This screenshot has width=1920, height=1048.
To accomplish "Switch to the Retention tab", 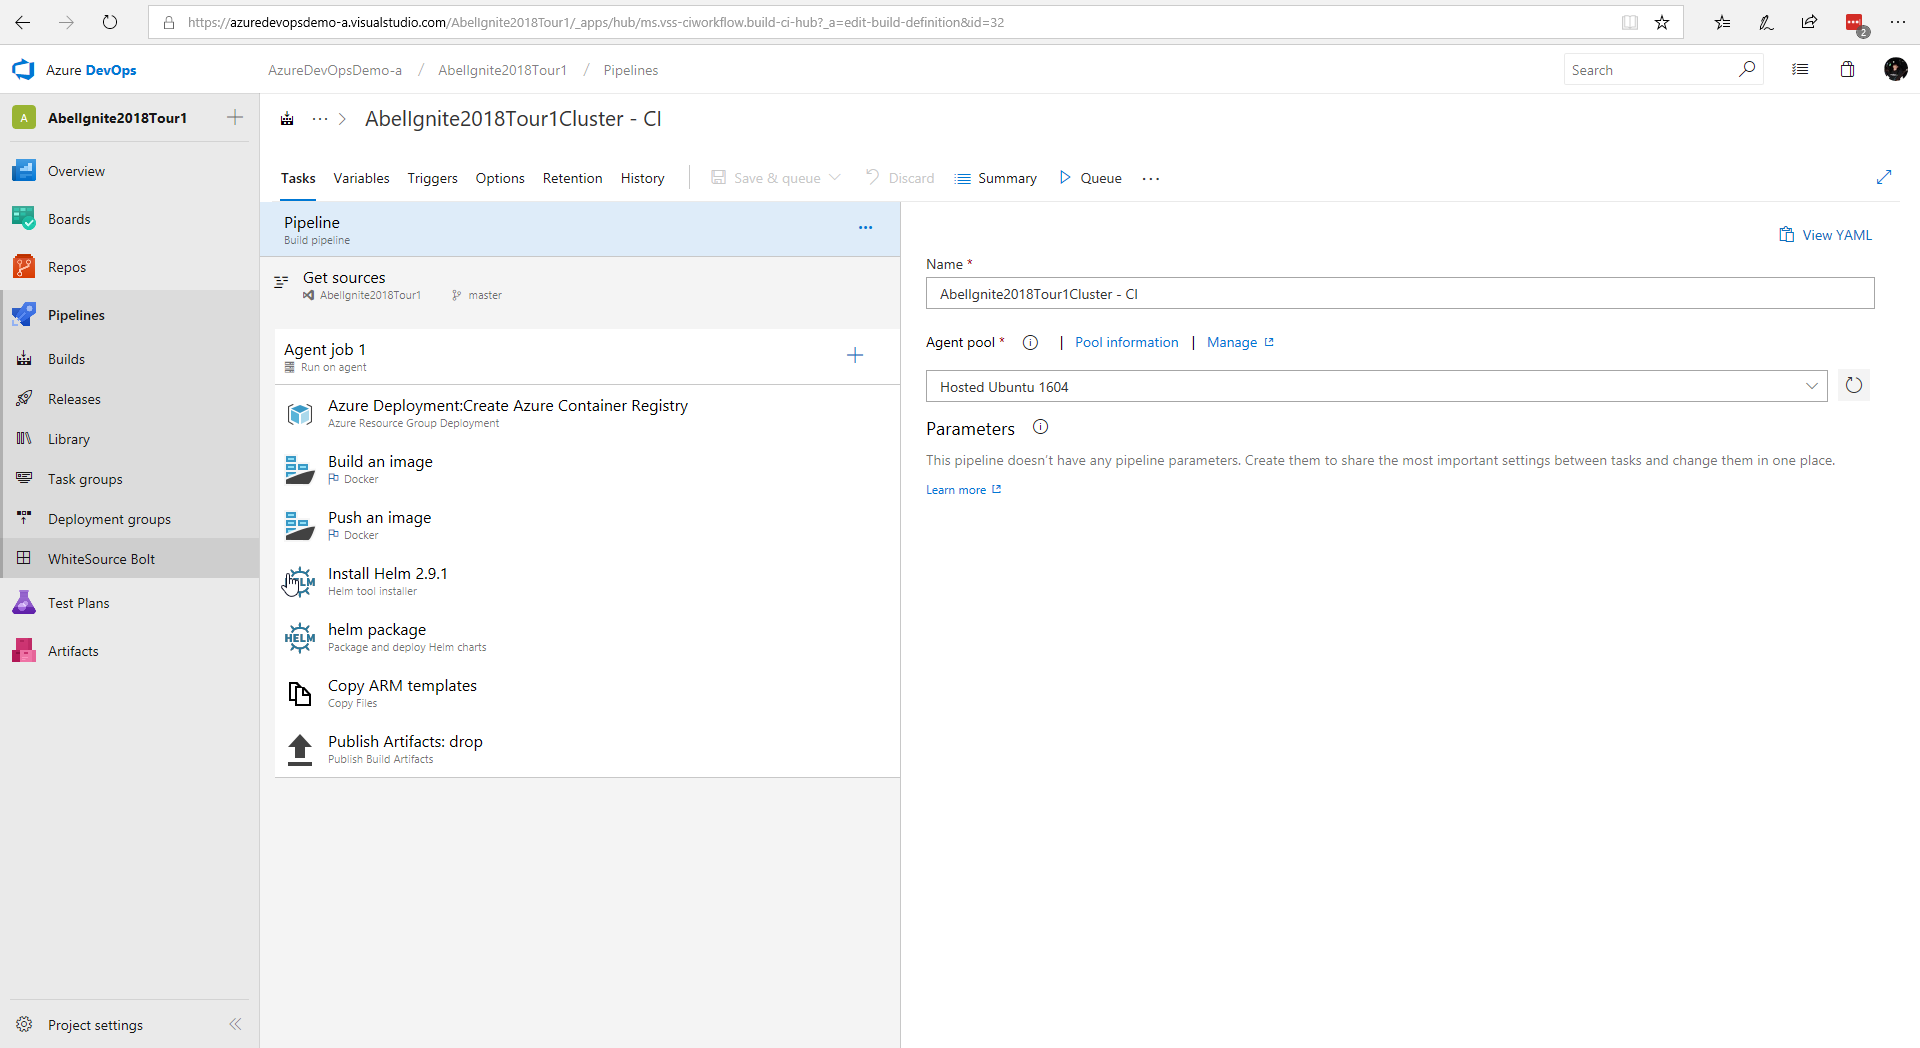I will (572, 178).
